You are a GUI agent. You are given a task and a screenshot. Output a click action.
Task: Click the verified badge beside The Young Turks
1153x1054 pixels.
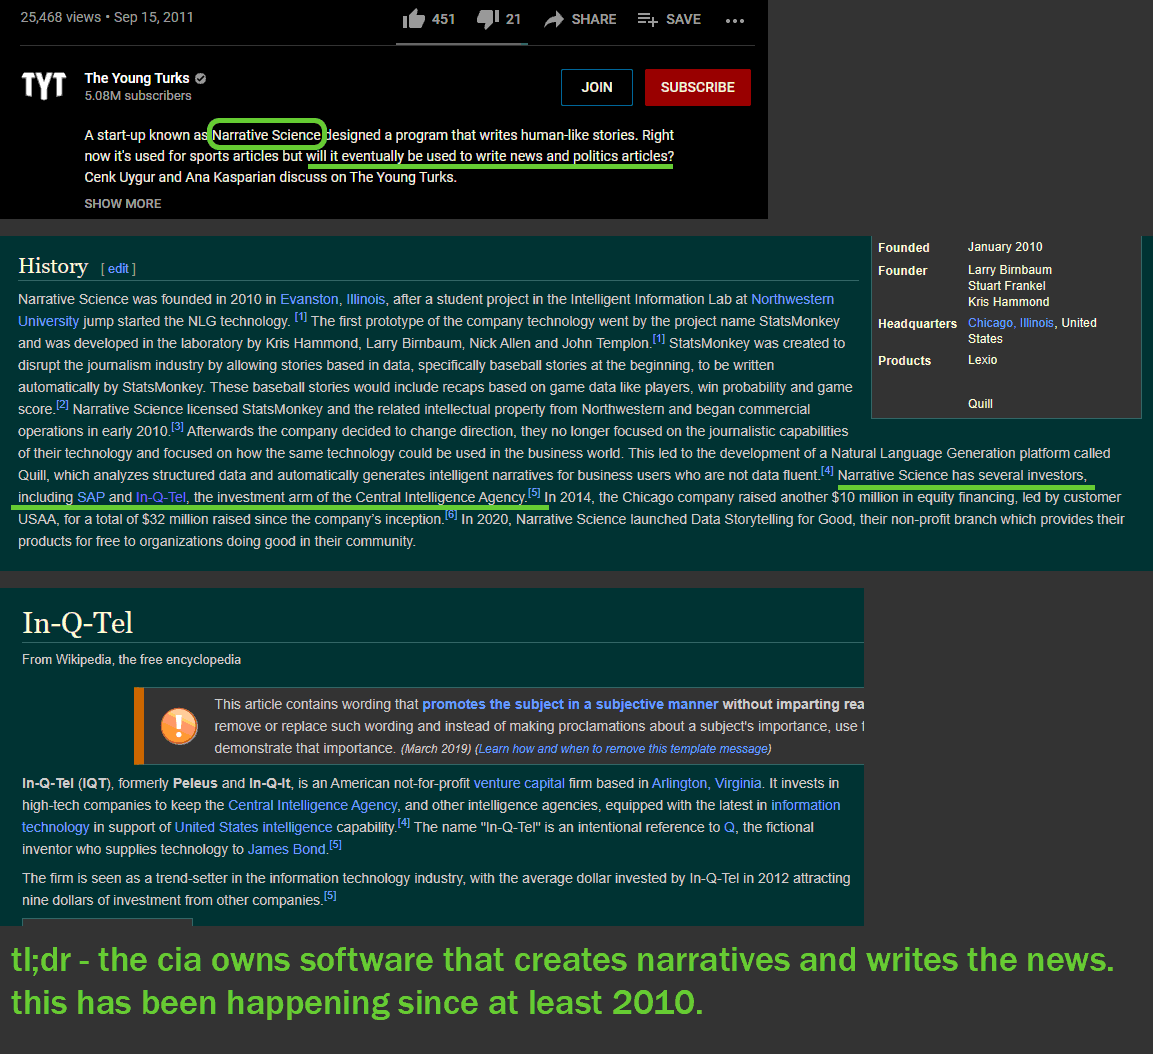tap(201, 78)
